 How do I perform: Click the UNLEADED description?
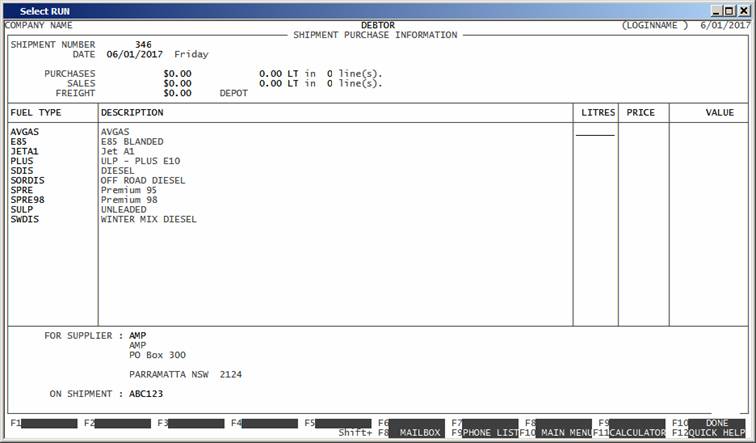(123, 210)
